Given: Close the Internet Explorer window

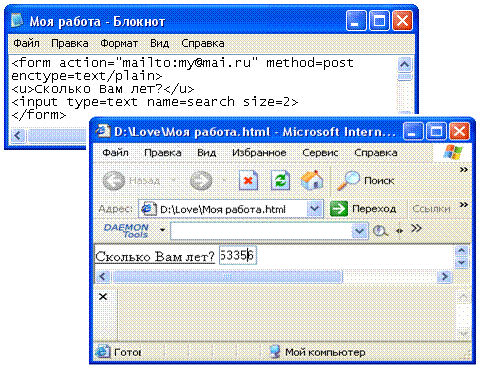Looking at the screenshot, I should click(x=459, y=131).
